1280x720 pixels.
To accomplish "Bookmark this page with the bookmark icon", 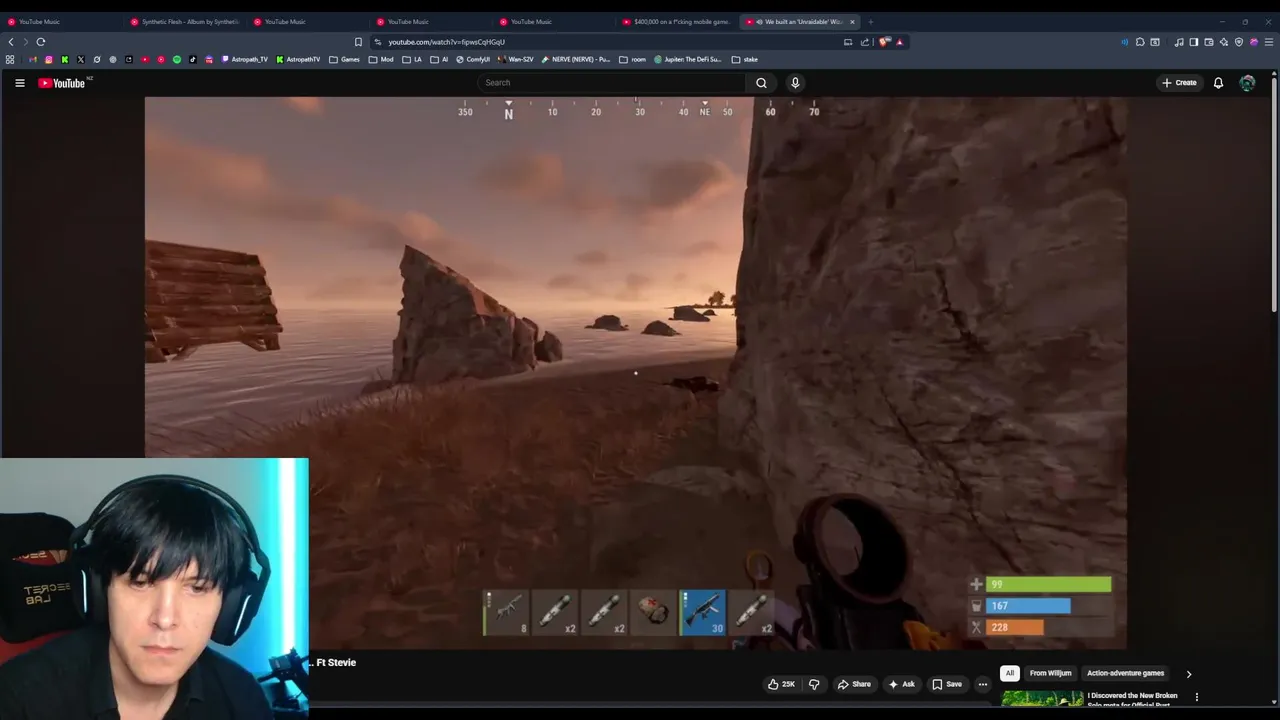I will point(358,42).
